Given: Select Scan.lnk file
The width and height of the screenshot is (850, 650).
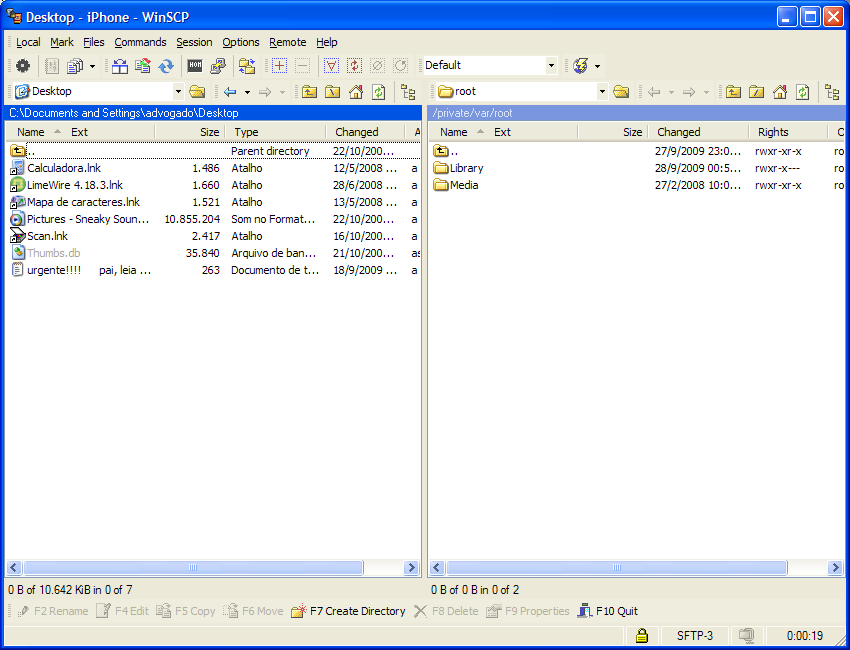Looking at the screenshot, I should pyautogui.click(x=47, y=236).
